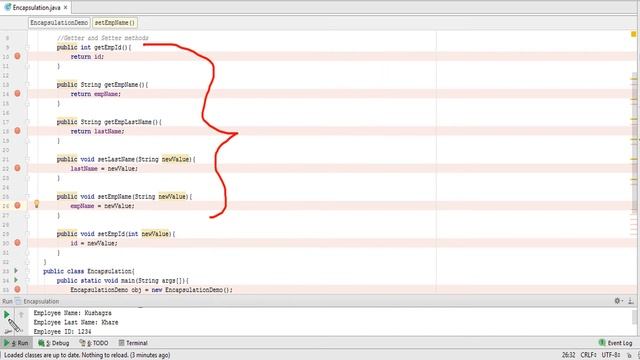640x360 pixels.
Task: Click the getEmpLastName method name
Action: 128,122
